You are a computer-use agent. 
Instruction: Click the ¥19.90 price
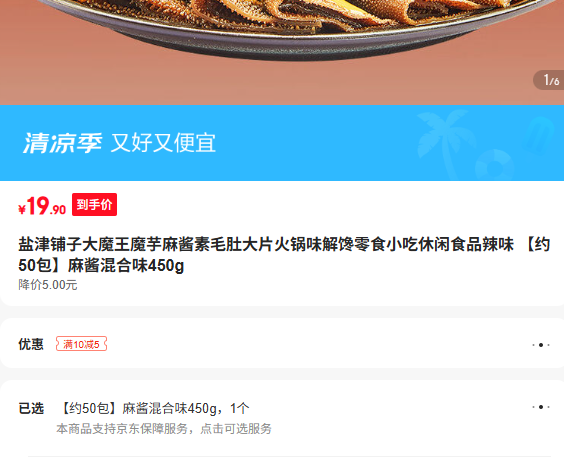point(42,206)
